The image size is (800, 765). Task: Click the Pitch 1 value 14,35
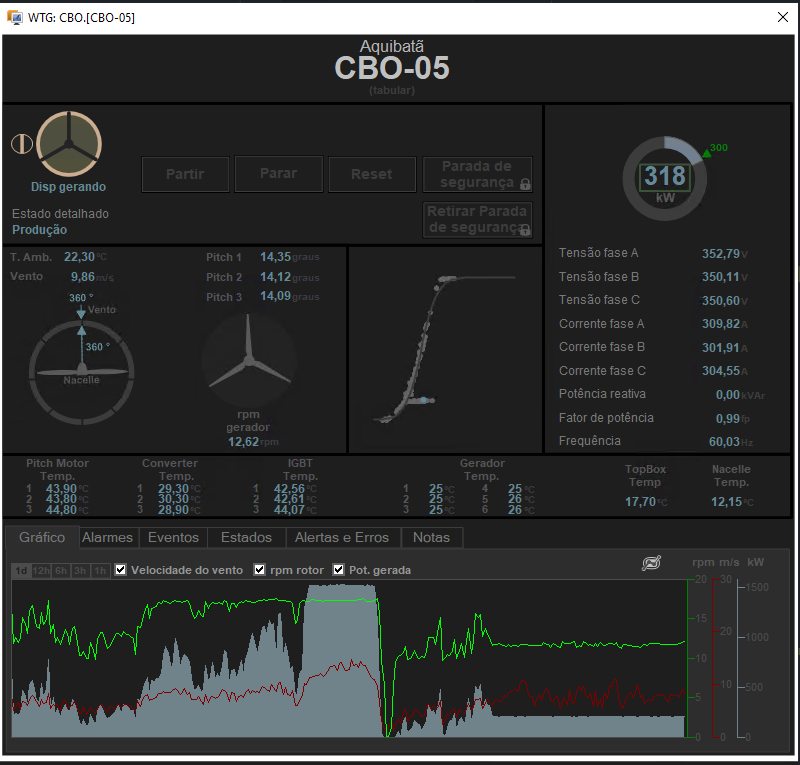(276, 257)
